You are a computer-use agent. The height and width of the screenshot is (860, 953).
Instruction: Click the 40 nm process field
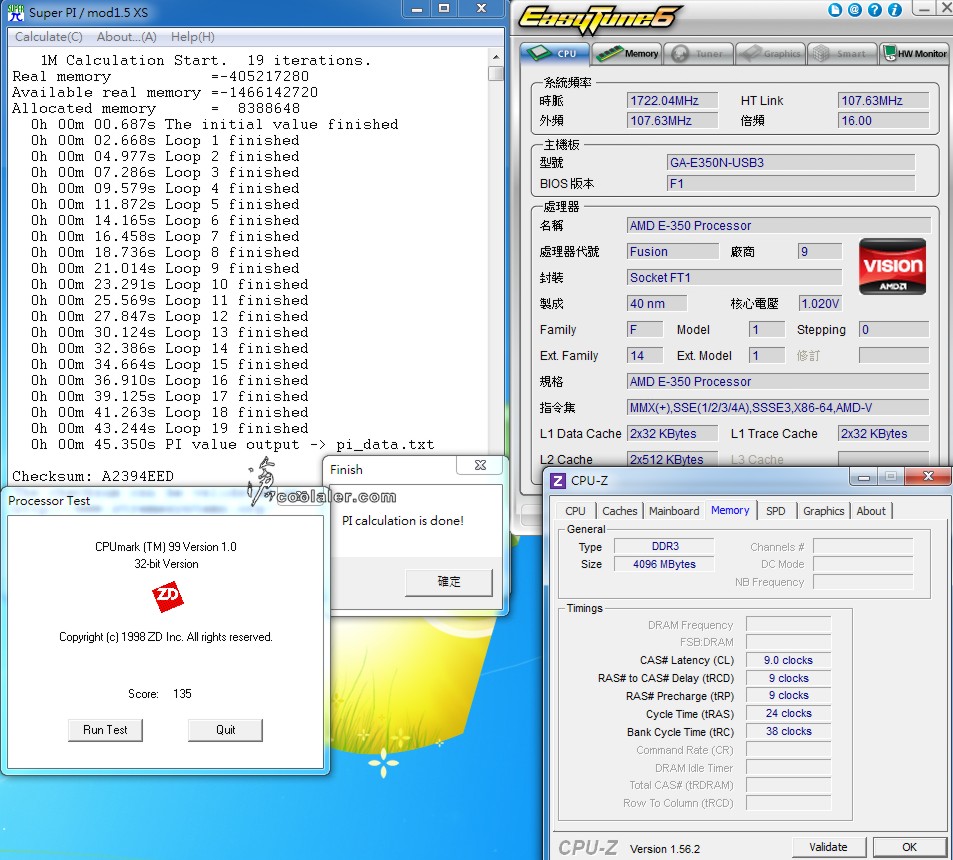click(x=657, y=303)
